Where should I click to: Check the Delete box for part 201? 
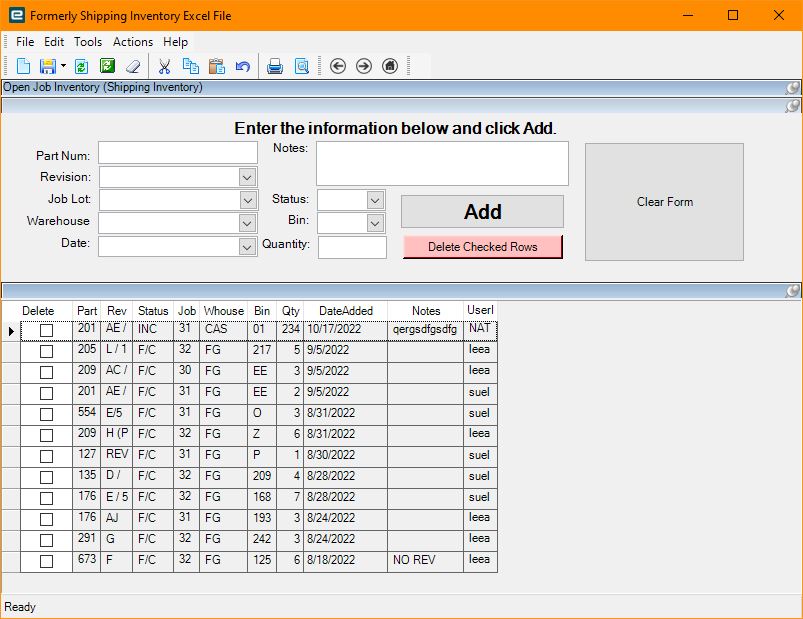(x=45, y=330)
